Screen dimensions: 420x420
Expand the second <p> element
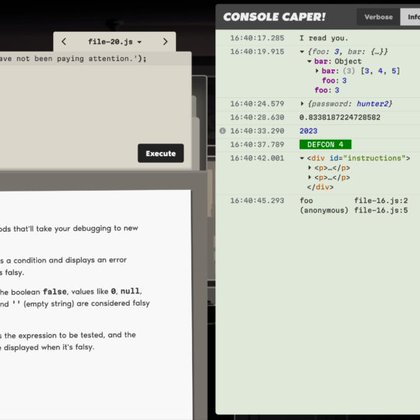point(309,178)
